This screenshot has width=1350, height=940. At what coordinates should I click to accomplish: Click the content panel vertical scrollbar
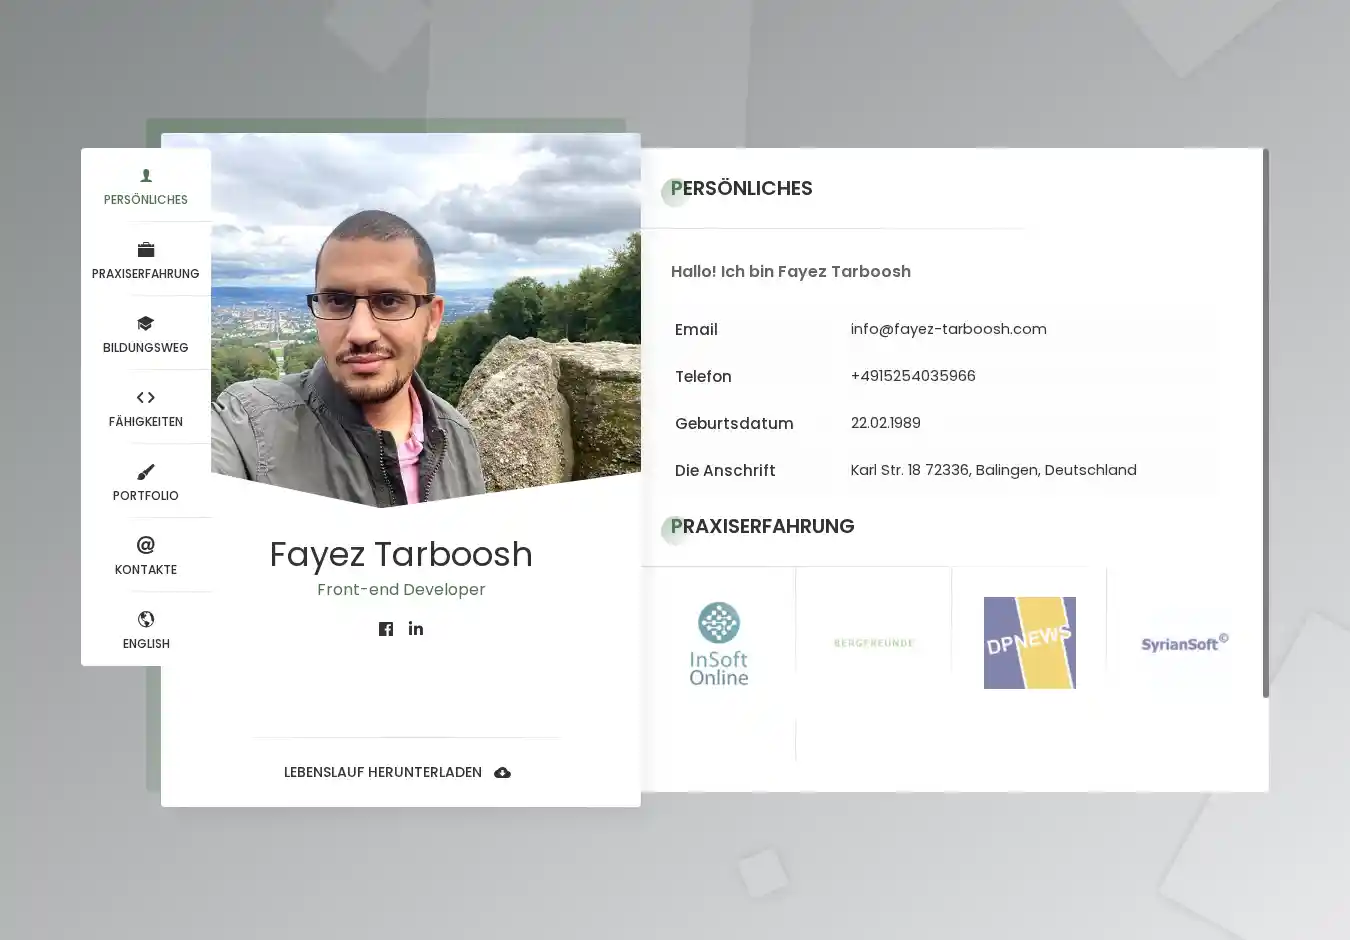point(1265,422)
